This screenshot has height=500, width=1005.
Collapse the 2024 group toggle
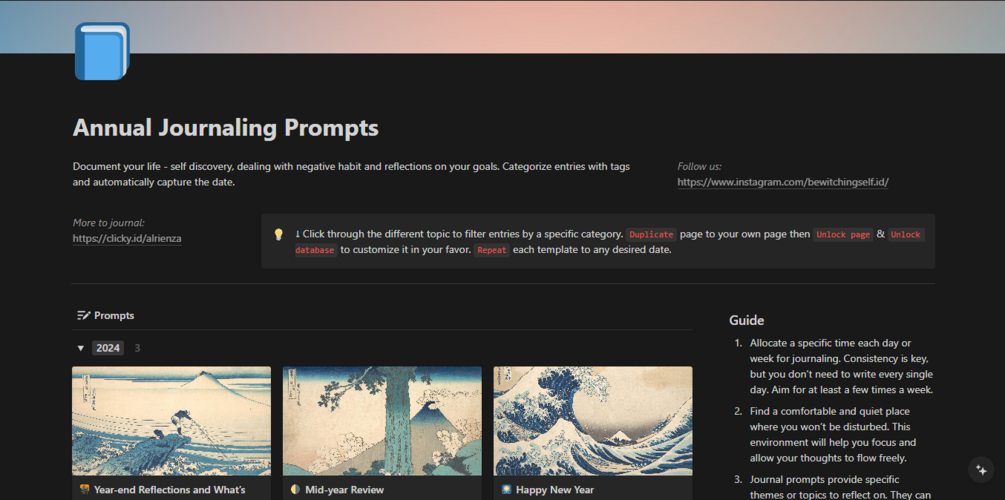[81, 348]
